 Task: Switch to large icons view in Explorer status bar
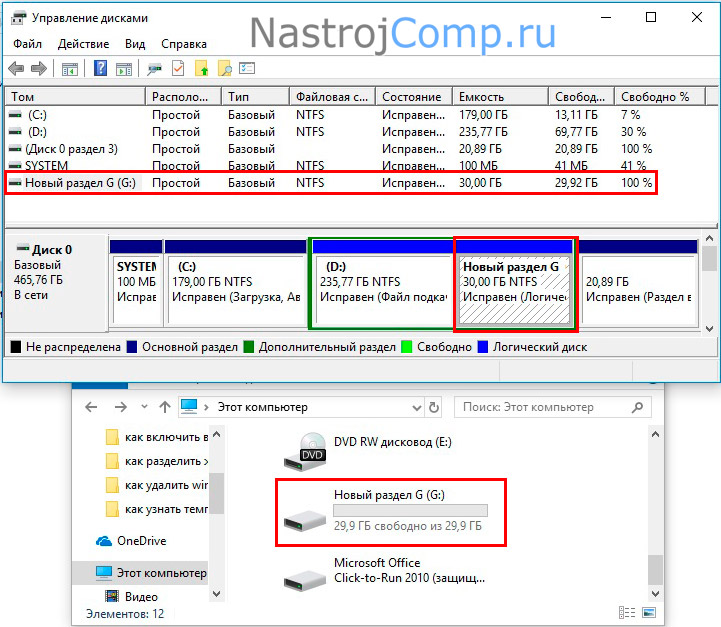[649, 613]
